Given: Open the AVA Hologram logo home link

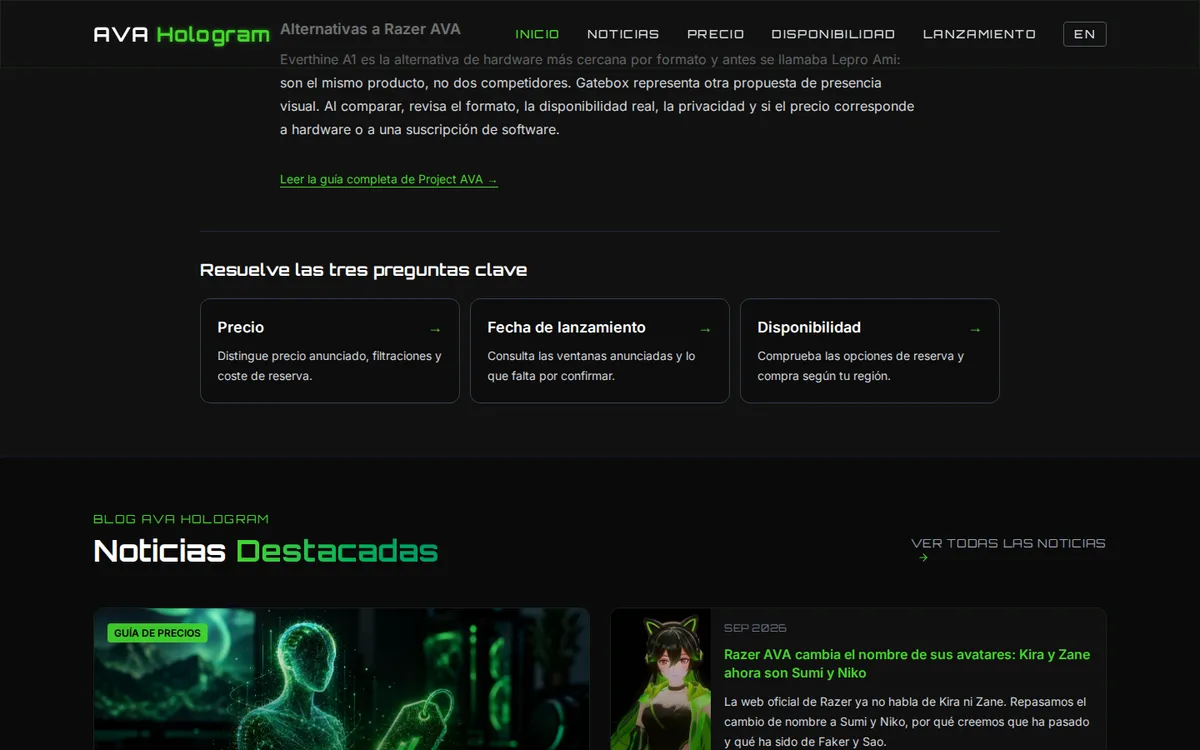Looking at the screenshot, I should pyautogui.click(x=181, y=34).
